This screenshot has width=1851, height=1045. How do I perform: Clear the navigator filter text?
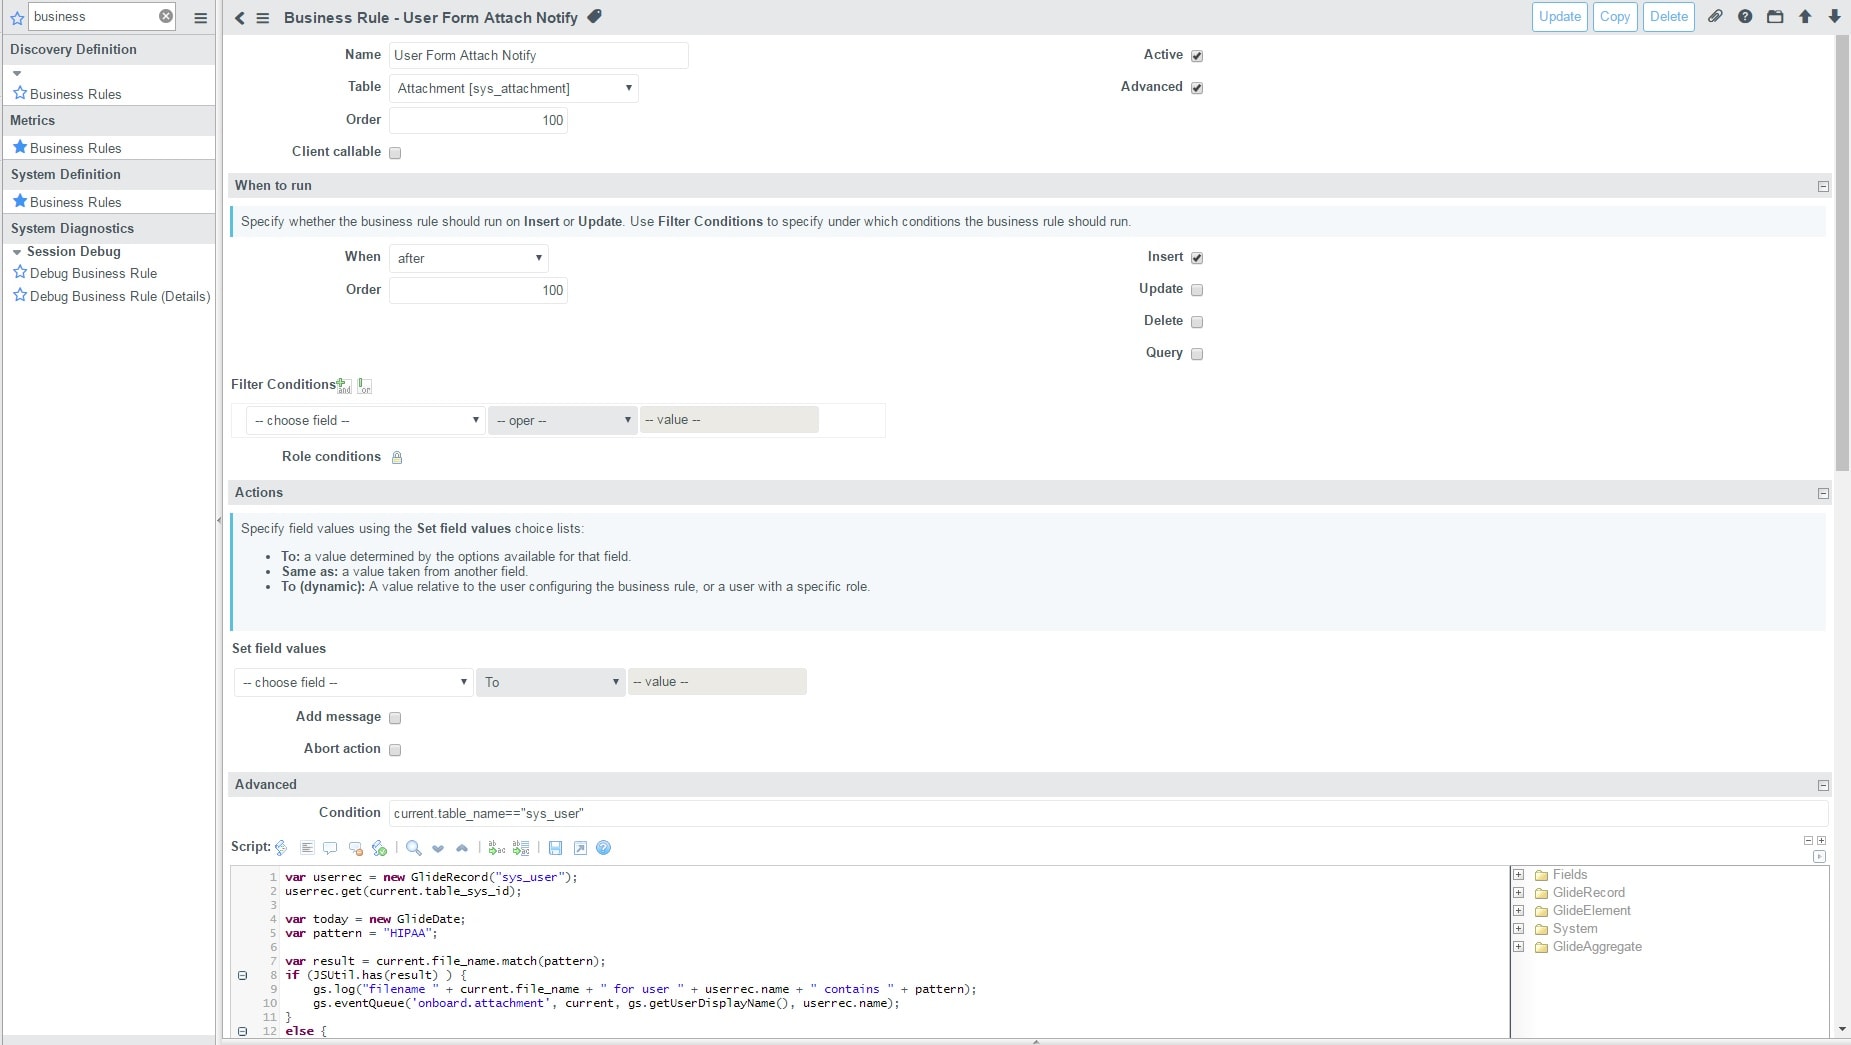click(x=166, y=16)
